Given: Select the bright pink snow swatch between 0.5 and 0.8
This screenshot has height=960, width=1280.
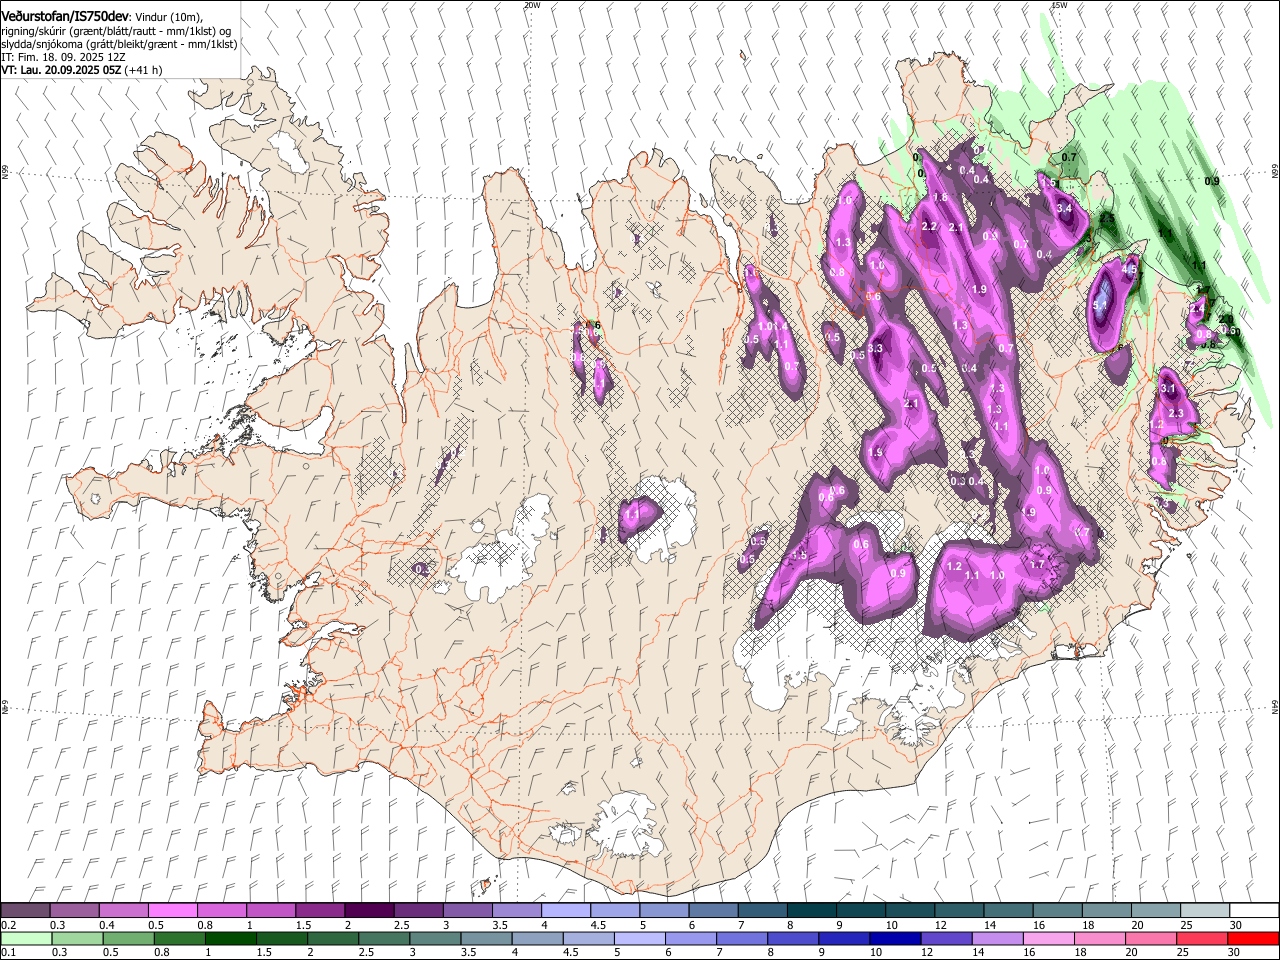Looking at the screenshot, I should (x=173, y=911).
